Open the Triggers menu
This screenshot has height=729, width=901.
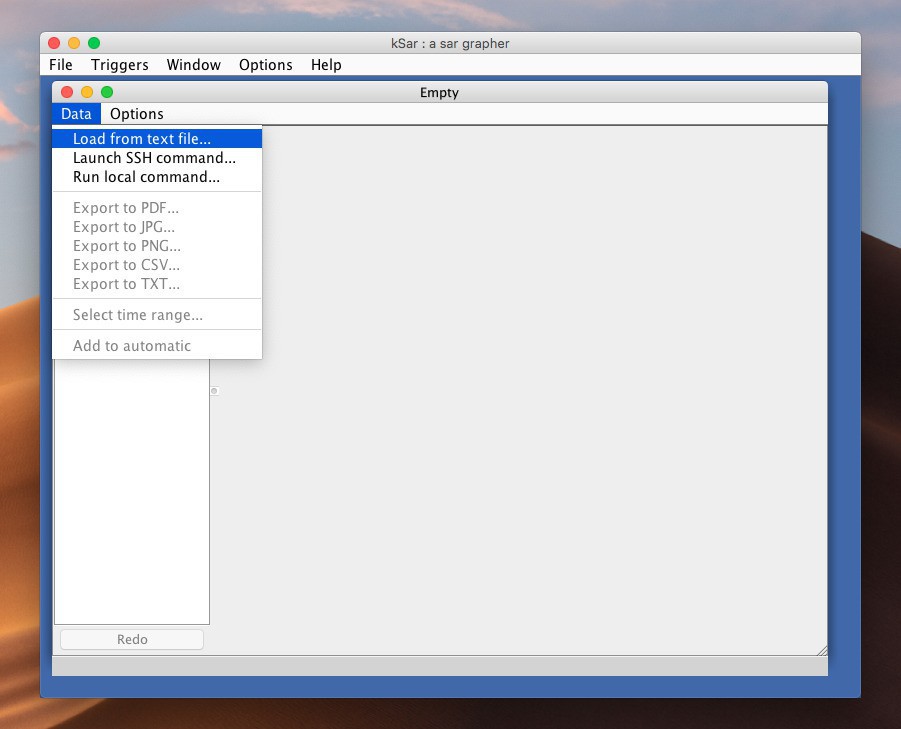click(120, 65)
